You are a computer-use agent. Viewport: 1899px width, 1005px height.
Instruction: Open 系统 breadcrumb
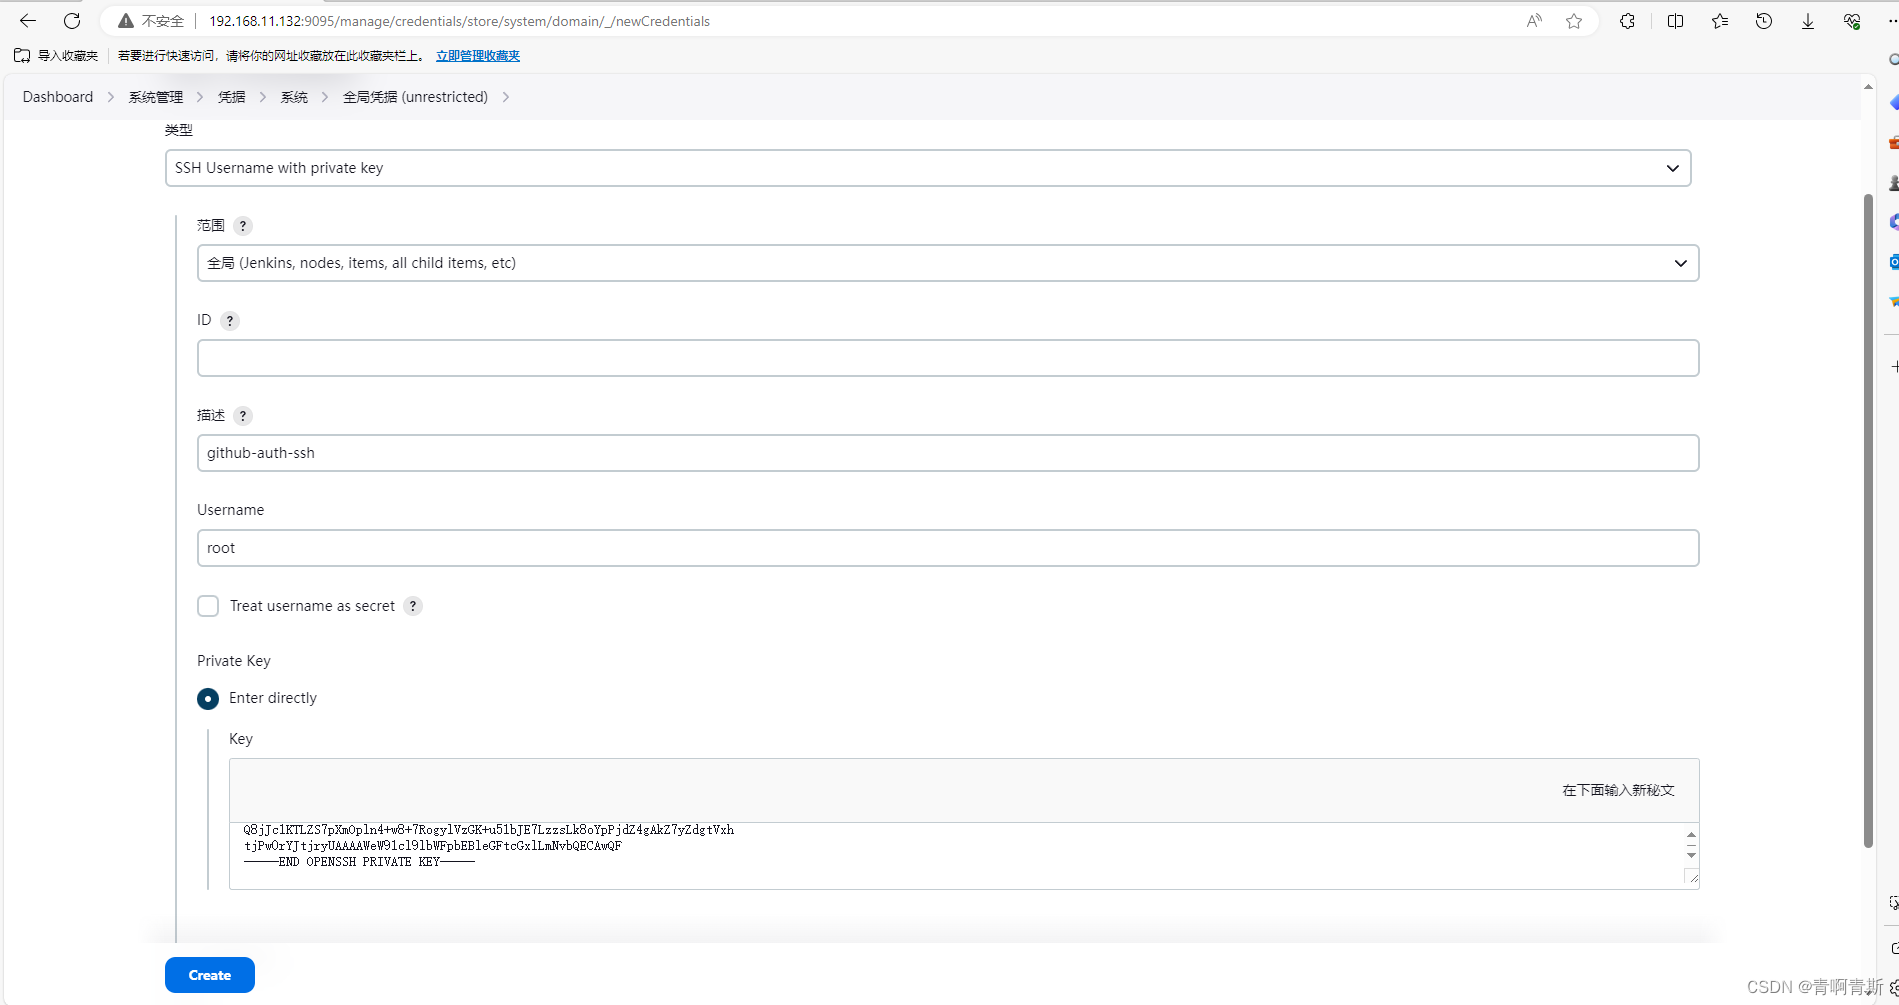294,97
